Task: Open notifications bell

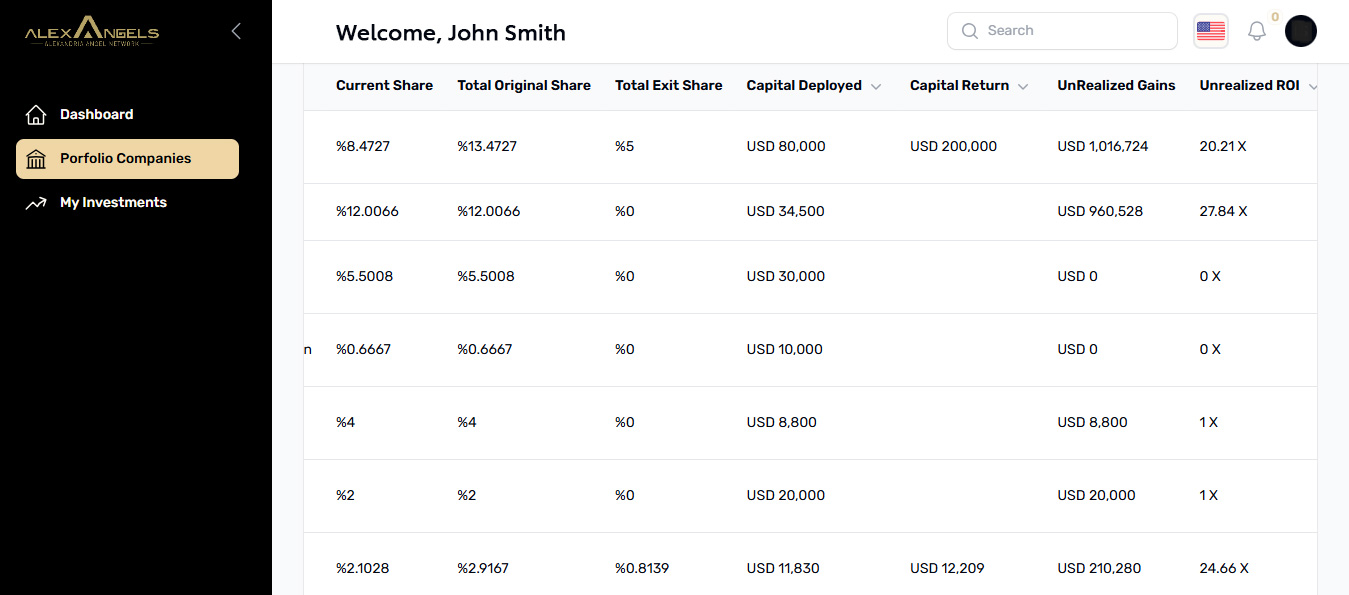Action: 1257,31
